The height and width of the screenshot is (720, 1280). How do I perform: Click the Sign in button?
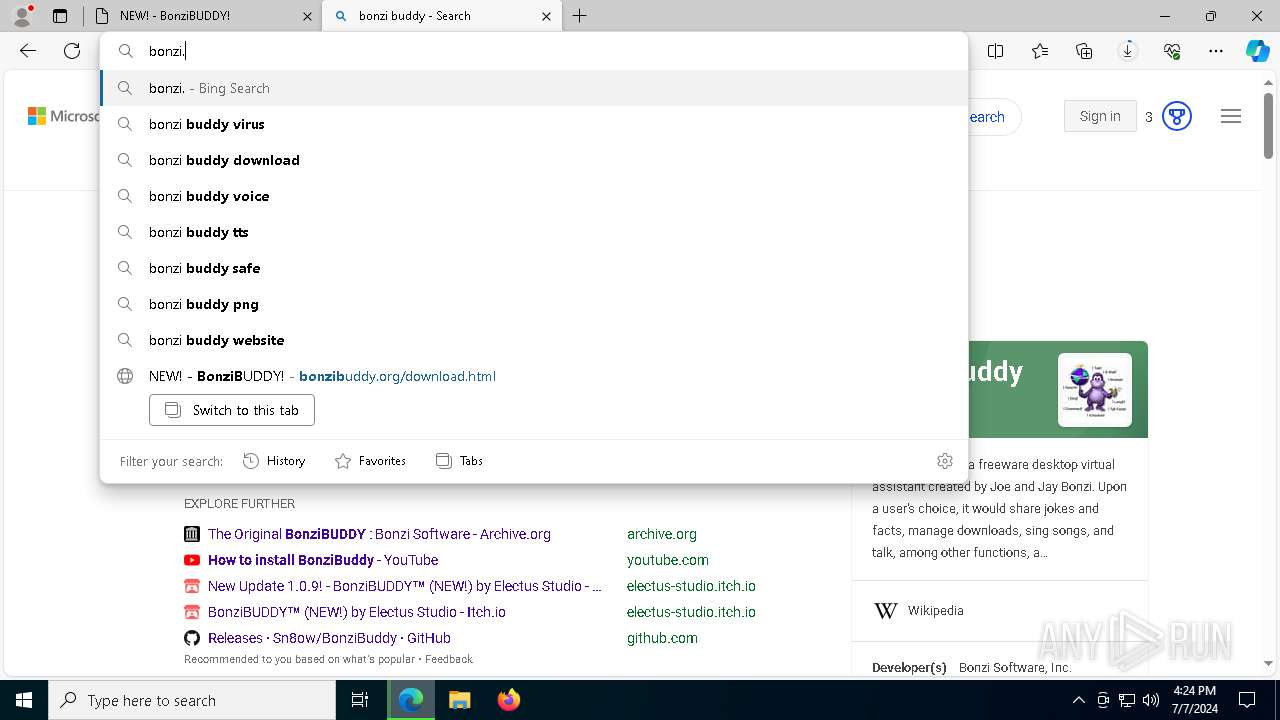click(x=1100, y=116)
